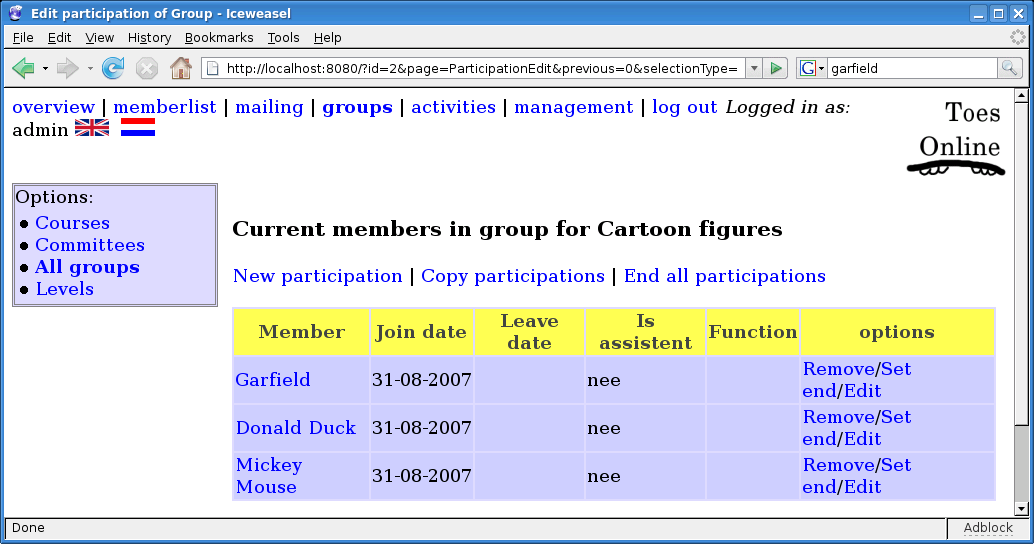The image size is (1034, 544).
Task: Remove Garfield's participation
Action: coord(838,369)
